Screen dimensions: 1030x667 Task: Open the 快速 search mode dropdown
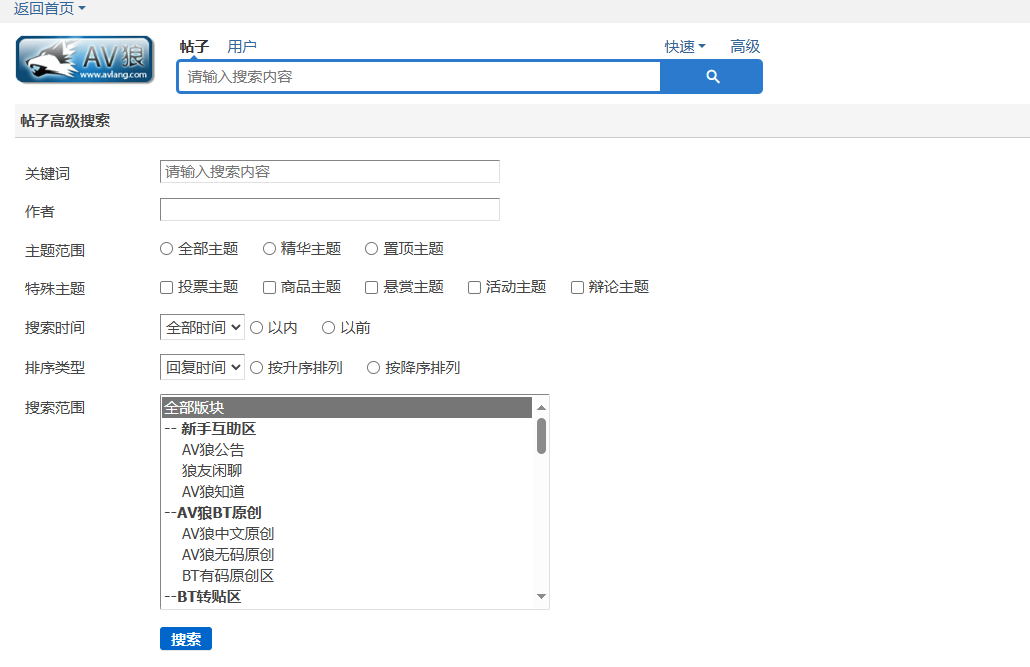[x=685, y=46]
